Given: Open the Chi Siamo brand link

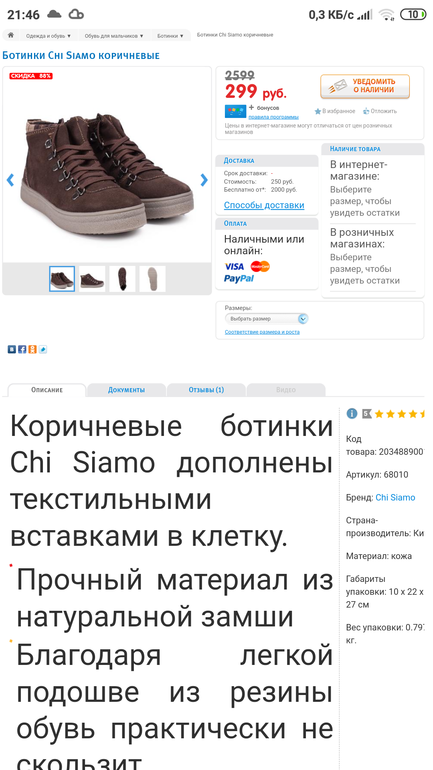Looking at the screenshot, I should (x=395, y=497).
